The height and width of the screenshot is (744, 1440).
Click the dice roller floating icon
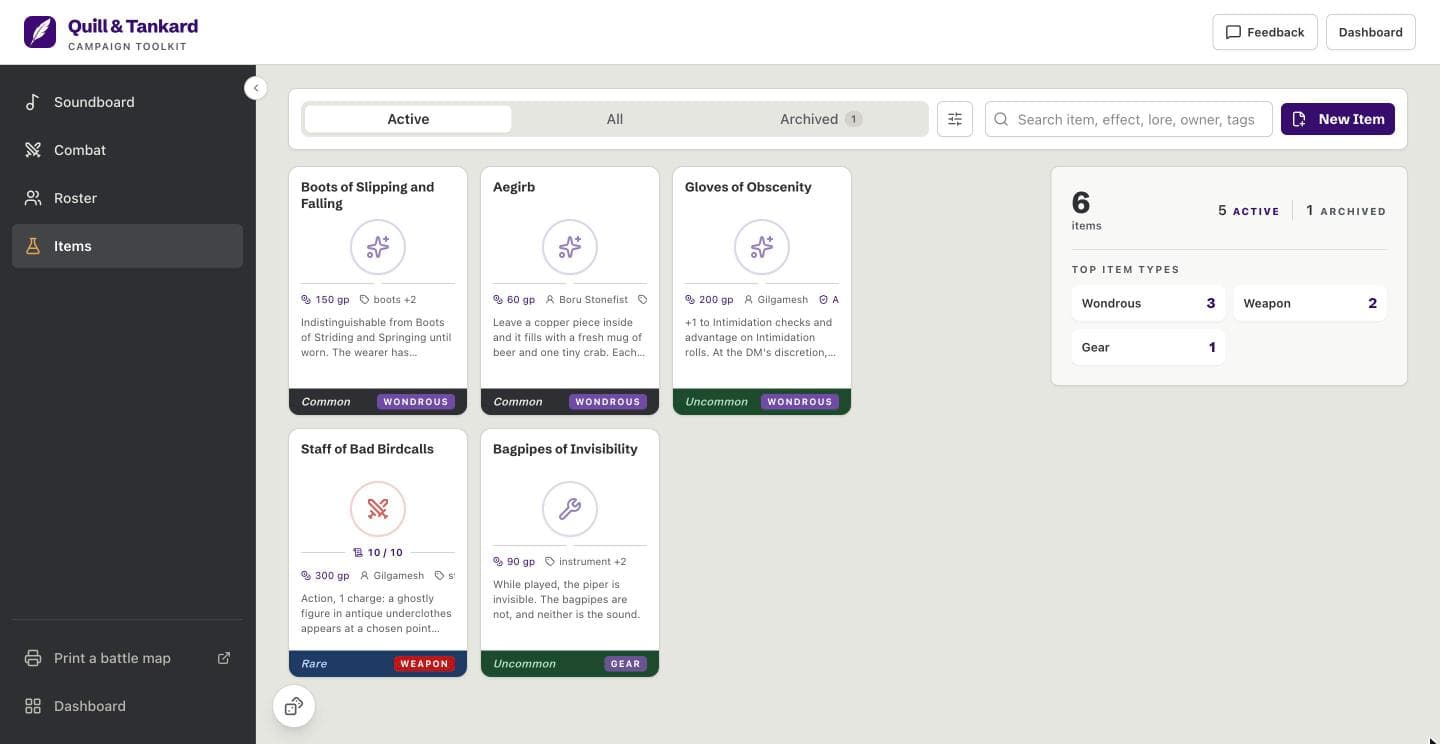tap(294, 706)
